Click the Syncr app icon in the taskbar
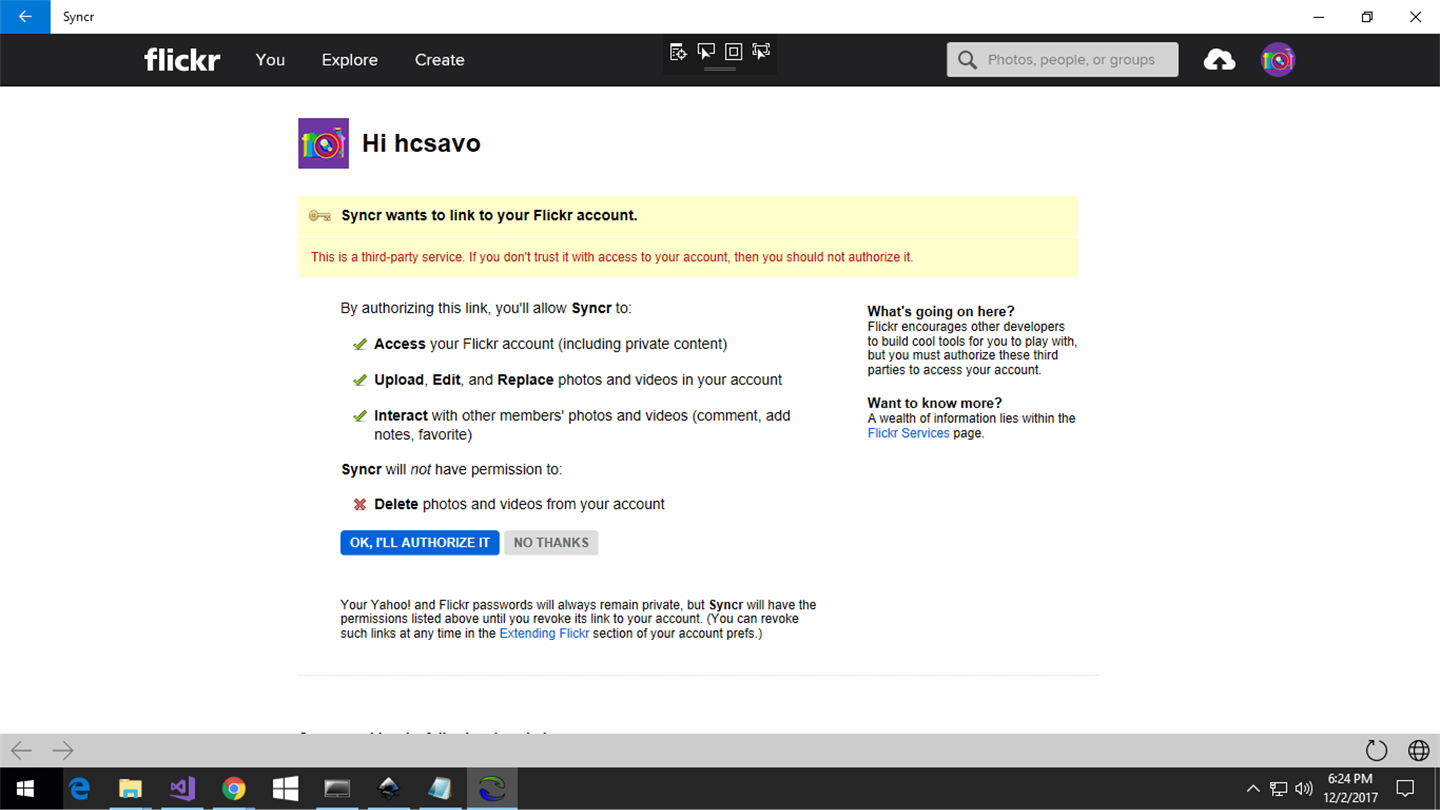 pos(492,789)
